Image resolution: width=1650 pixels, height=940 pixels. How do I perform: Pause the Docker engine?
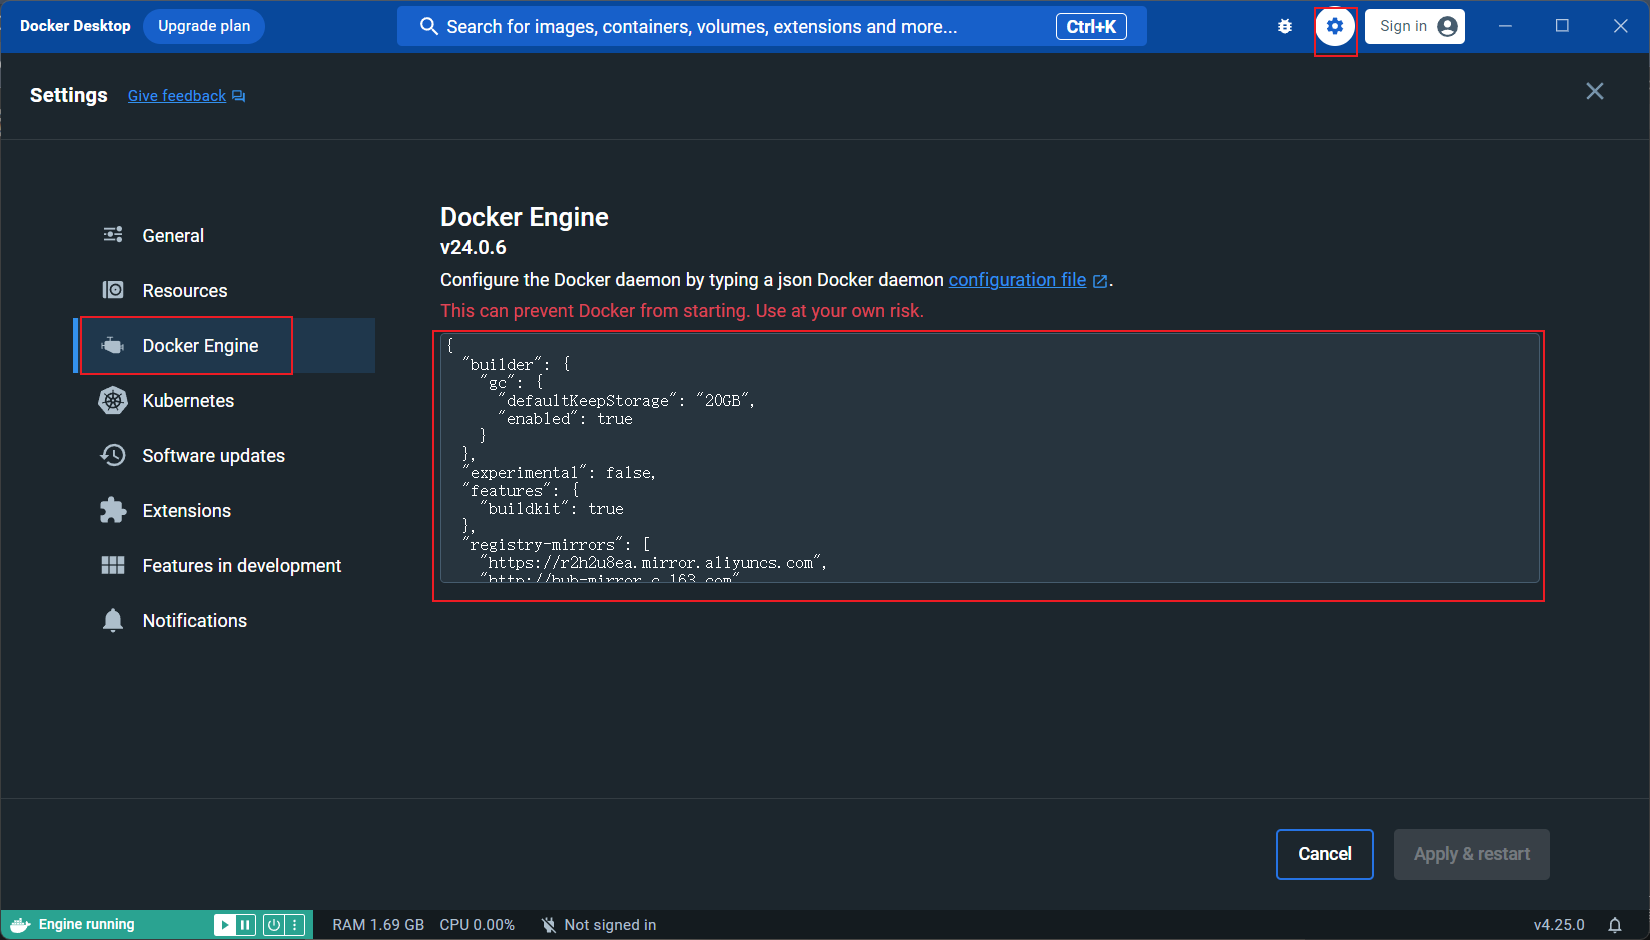(246, 925)
